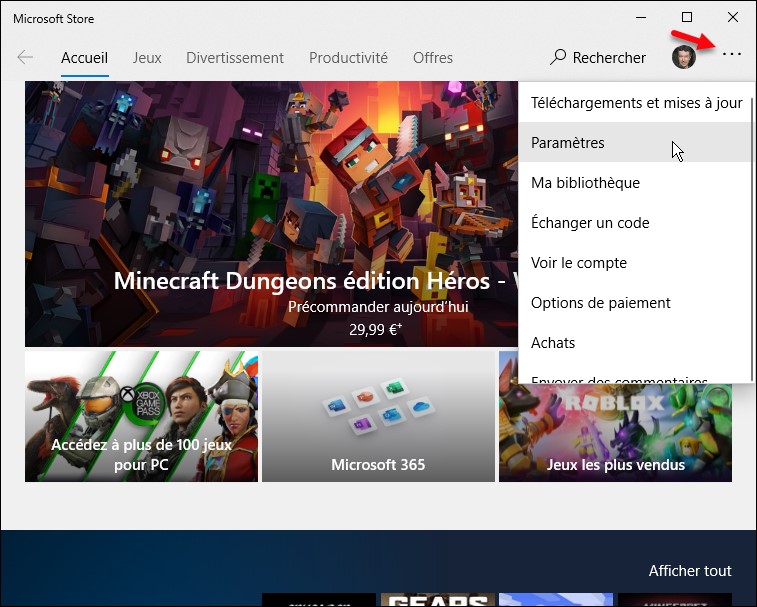Image resolution: width=757 pixels, height=607 pixels.
Task: Select Échanger un code
Action: (590, 223)
